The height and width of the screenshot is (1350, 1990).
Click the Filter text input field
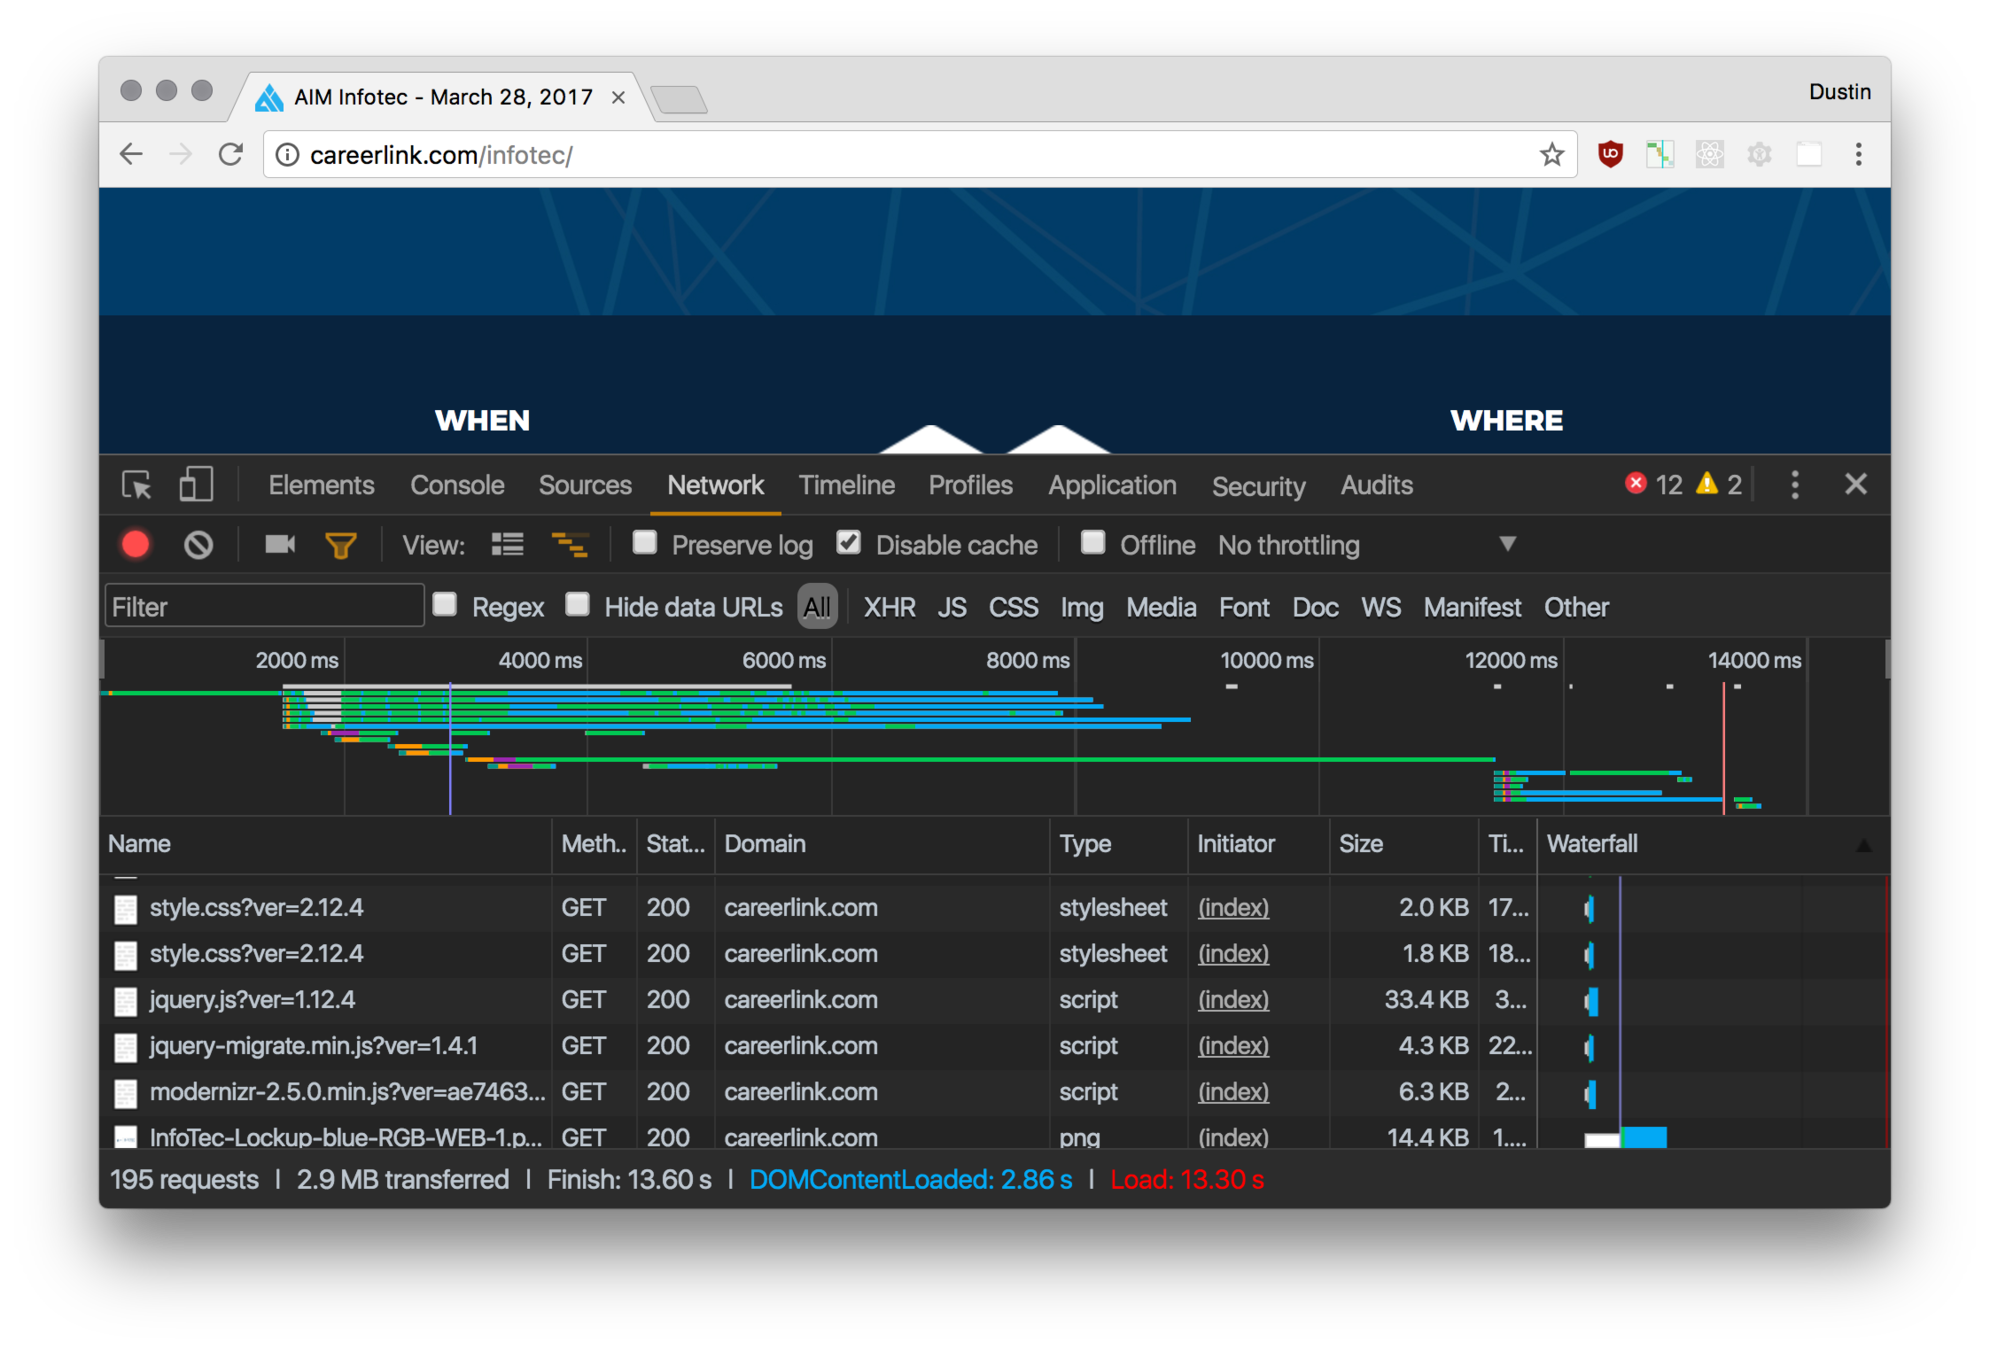pyautogui.click(x=264, y=607)
